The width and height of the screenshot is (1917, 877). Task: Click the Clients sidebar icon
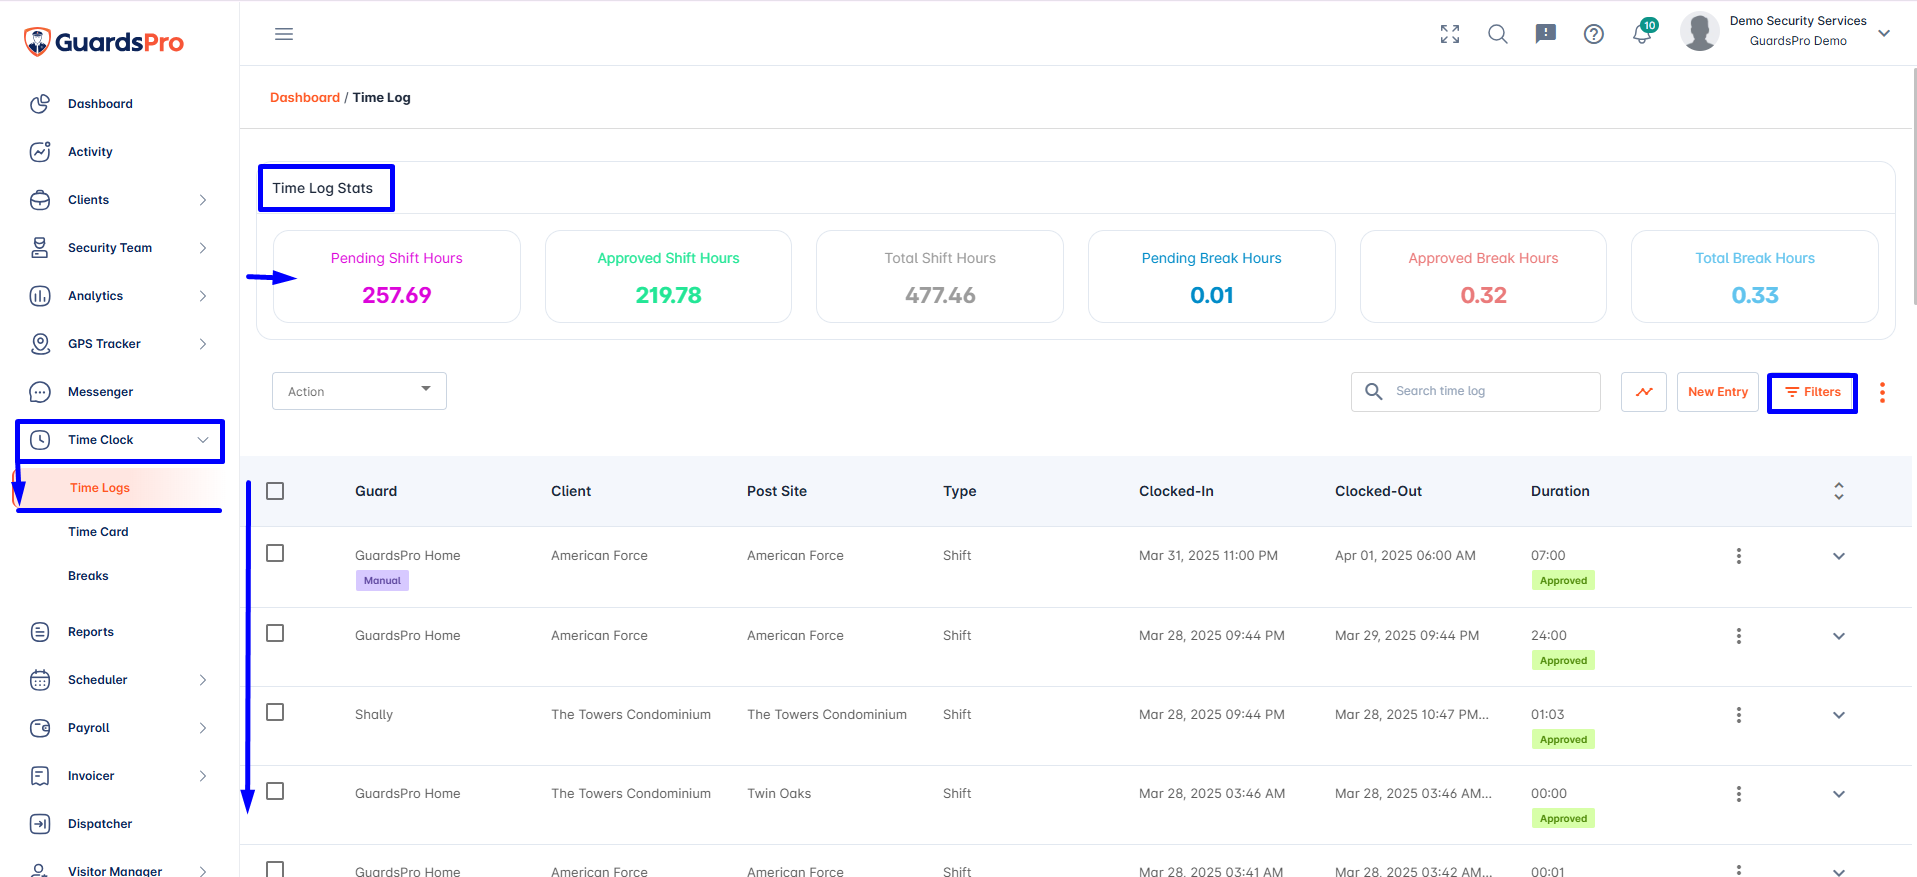coord(40,200)
